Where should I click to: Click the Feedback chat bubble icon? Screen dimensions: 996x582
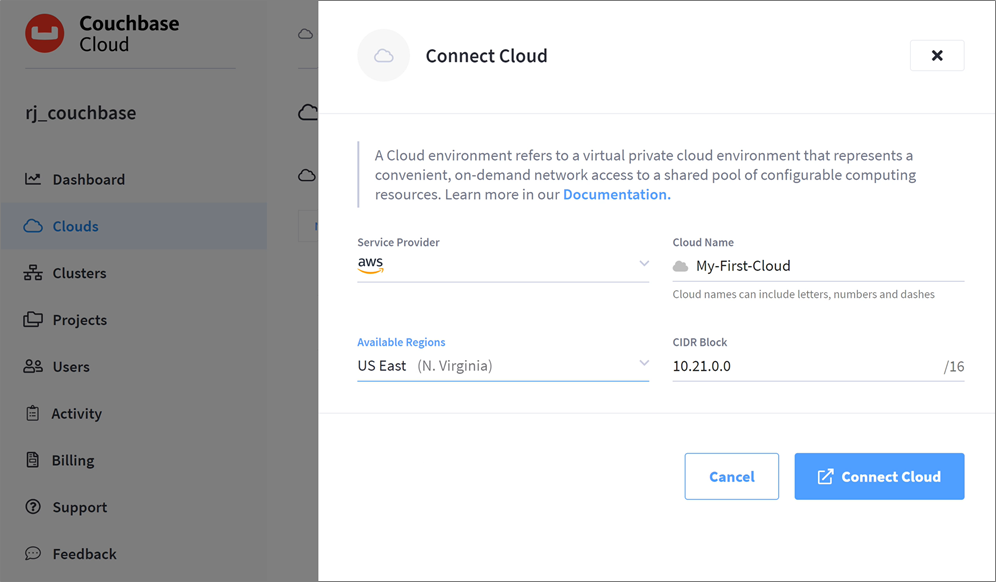pyautogui.click(x=33, y=553)
